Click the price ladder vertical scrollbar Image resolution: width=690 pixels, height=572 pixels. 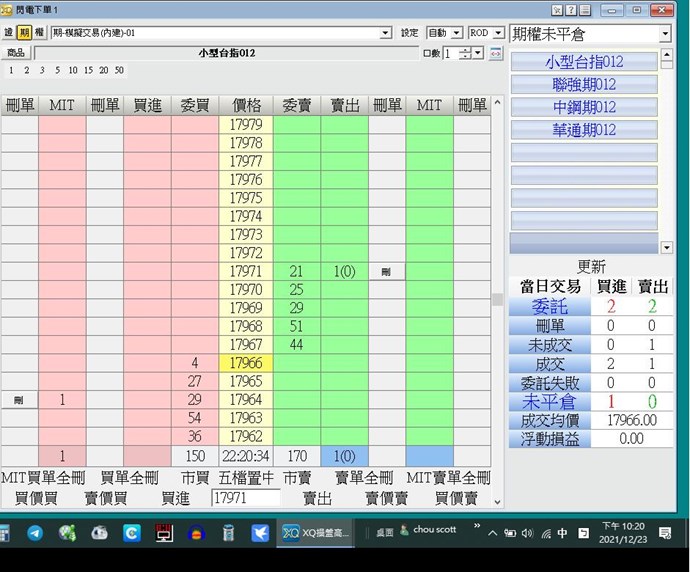[497, 300]
